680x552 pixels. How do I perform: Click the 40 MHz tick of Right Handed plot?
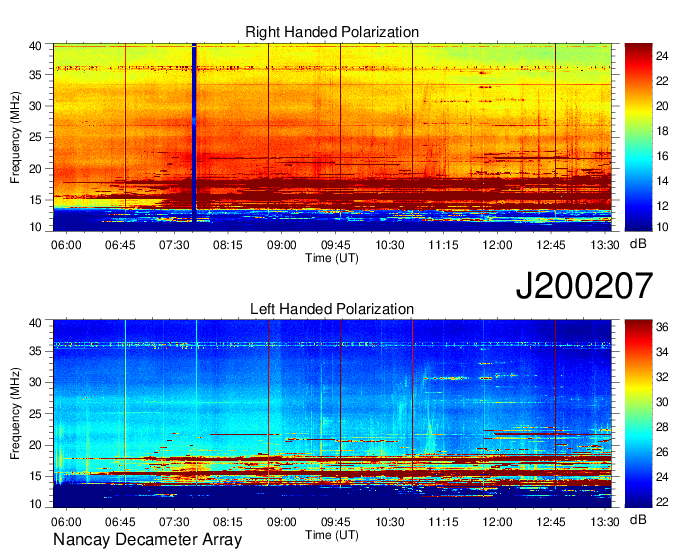click(35, 46)
